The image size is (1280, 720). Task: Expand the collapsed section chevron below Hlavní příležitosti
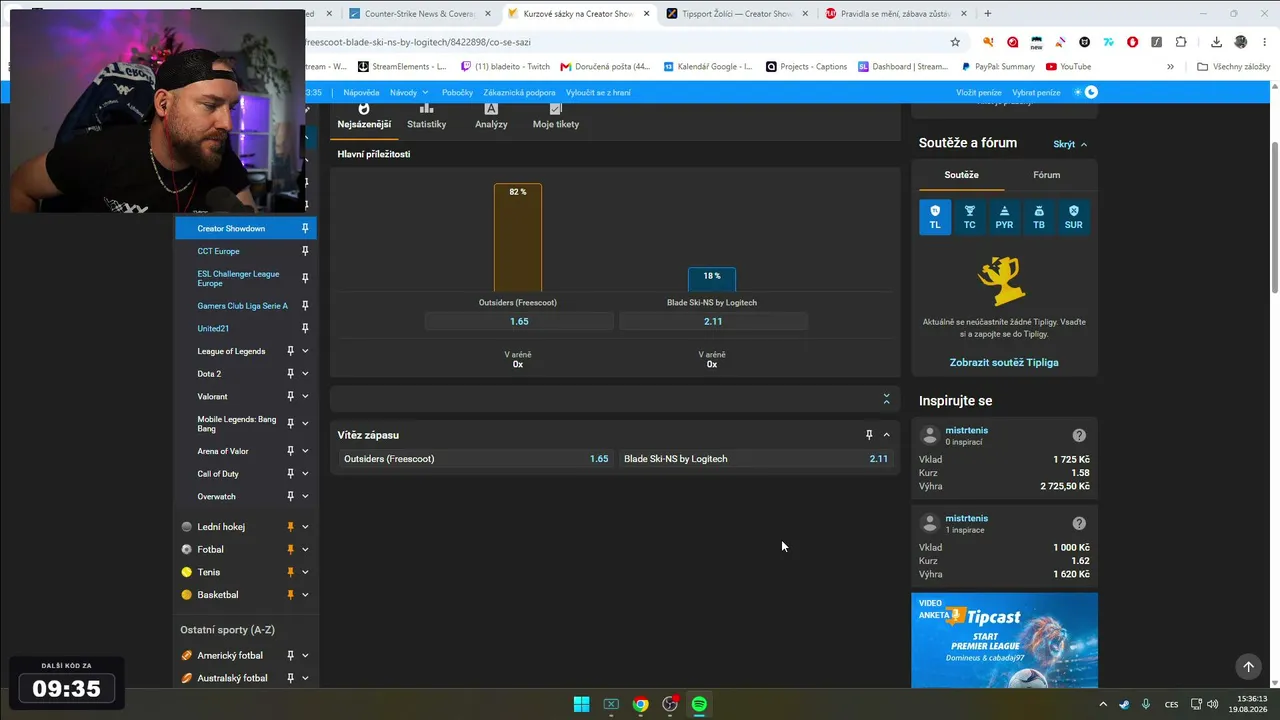pyautogui.click(x=886, y=399)
